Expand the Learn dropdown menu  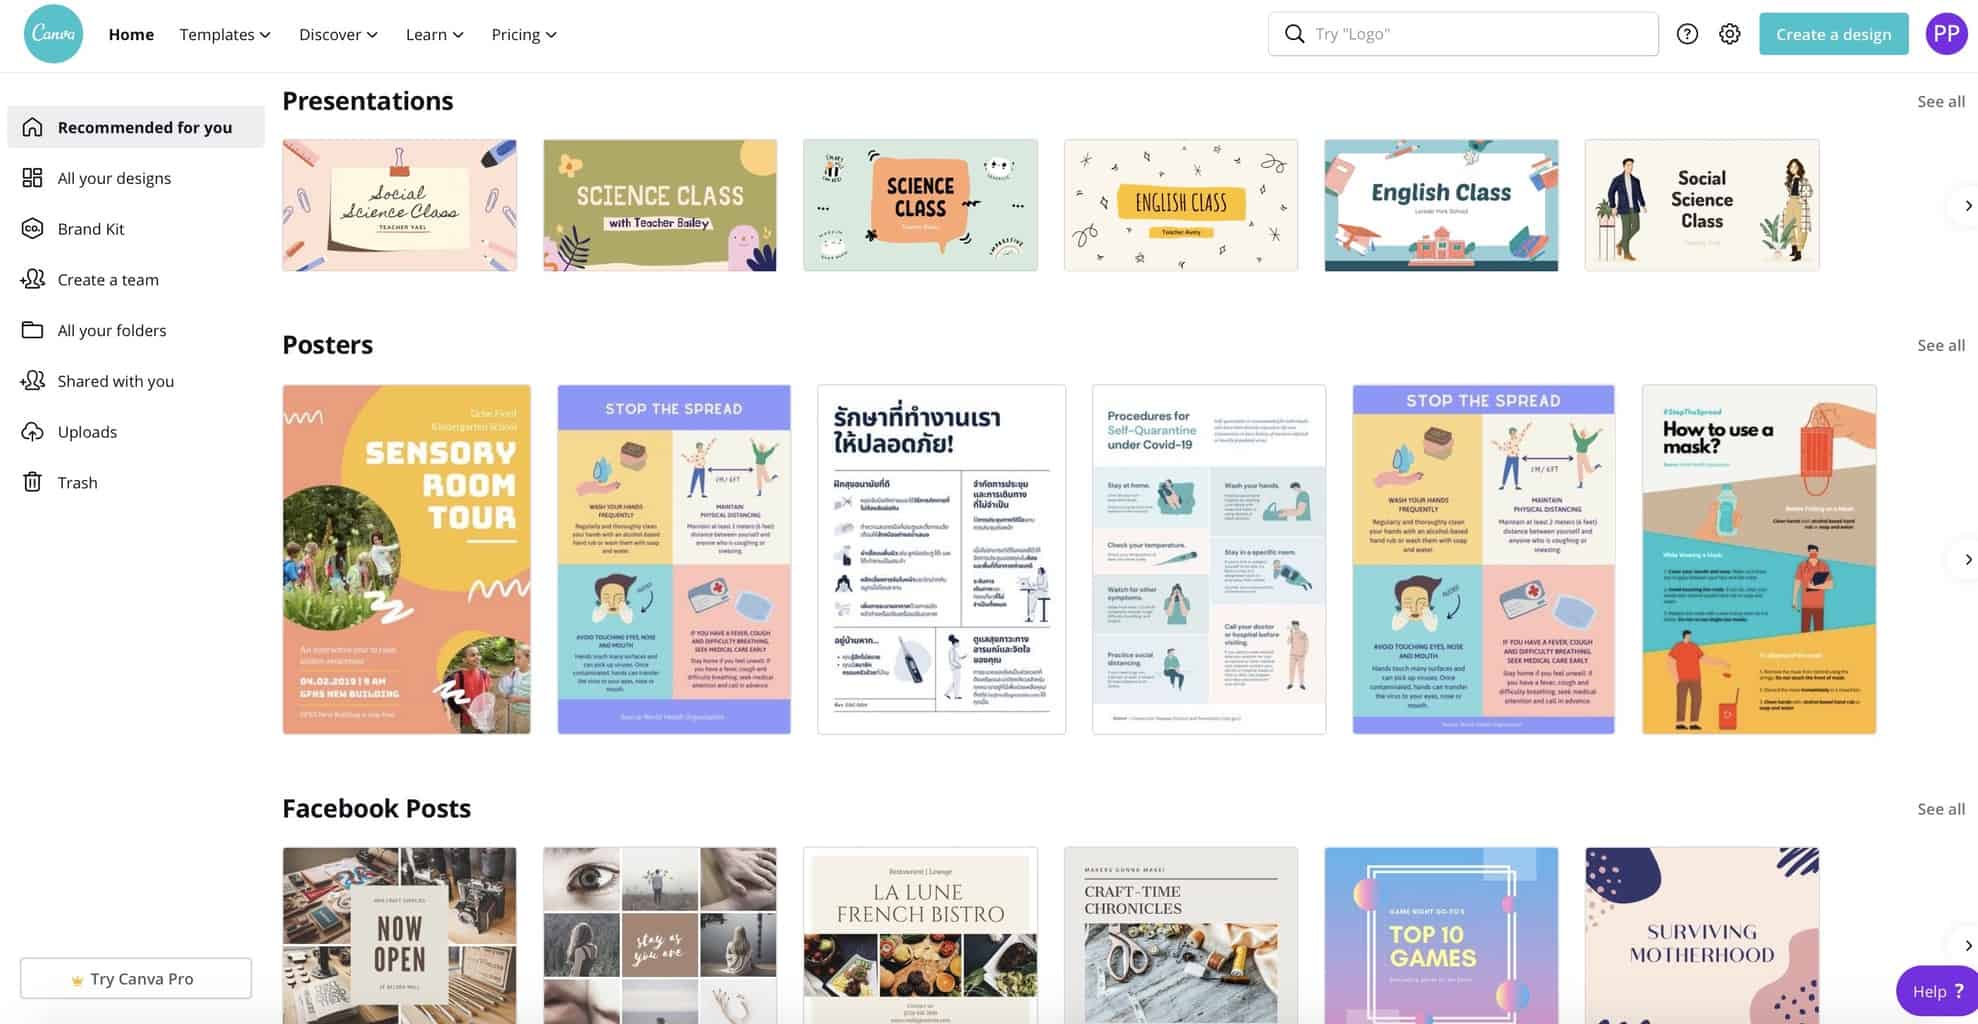[x=434, y=34]
